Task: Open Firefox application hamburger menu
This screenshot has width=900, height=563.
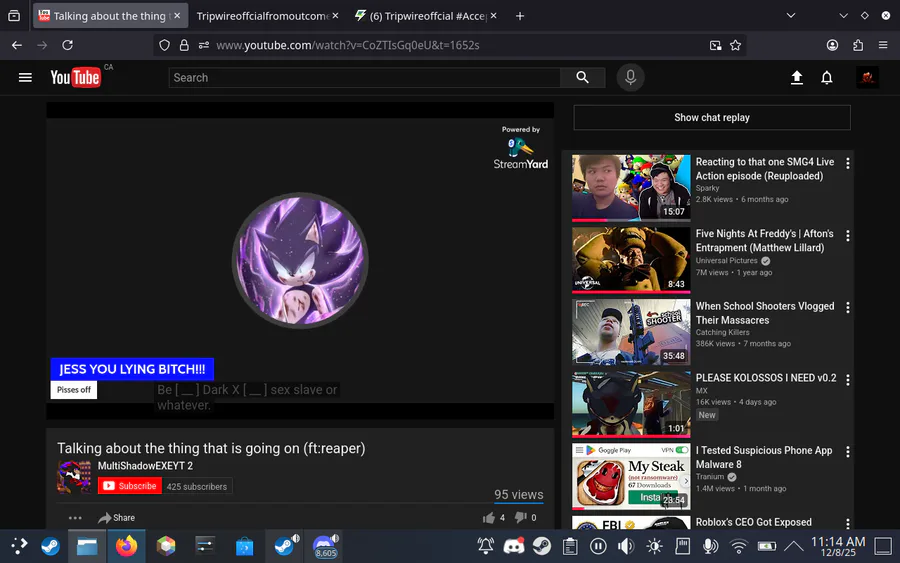Action: coord(883,45)
